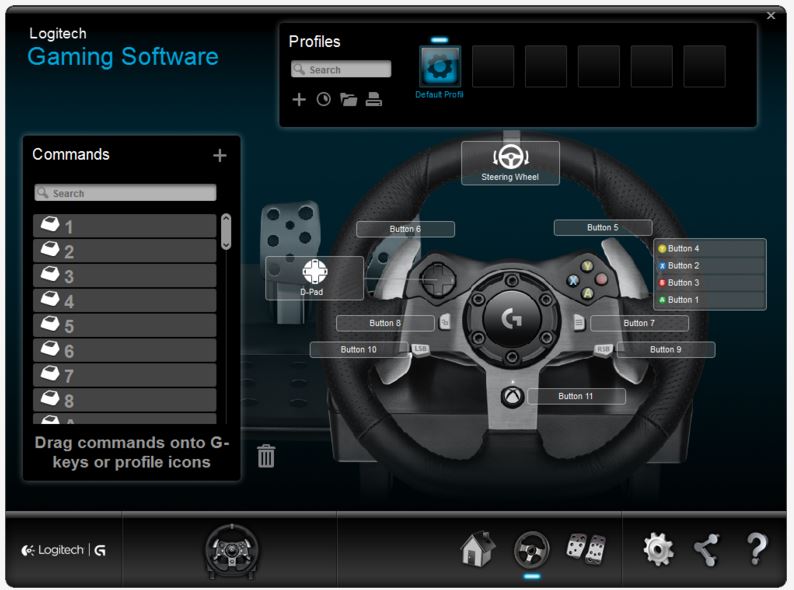This screenshot has width=794, height=590.
Task: Select Button 4 yellow Y assignment
Action: tap(710, 249)
